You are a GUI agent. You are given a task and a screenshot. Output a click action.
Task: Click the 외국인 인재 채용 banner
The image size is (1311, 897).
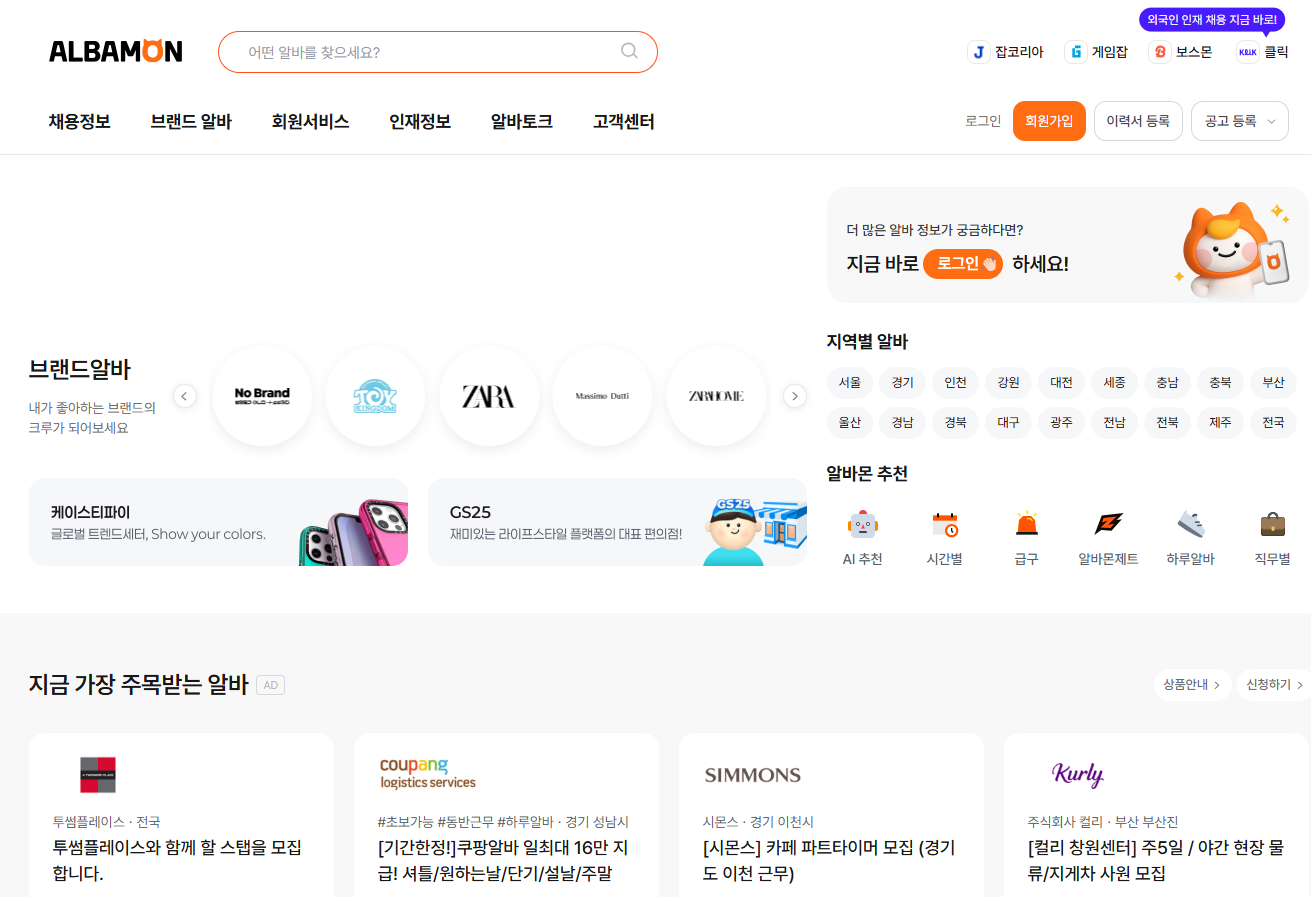tap(1212, 20)
